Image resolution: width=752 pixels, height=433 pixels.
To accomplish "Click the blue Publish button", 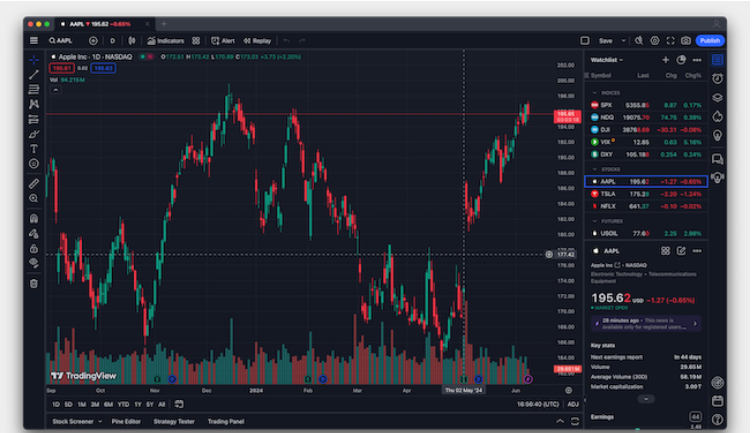I will [x=709, y=41].
